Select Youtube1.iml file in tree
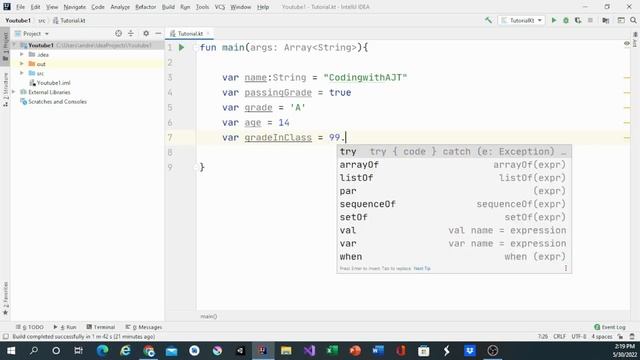Viewport: 640px width, 360px height. click(53, 82)
